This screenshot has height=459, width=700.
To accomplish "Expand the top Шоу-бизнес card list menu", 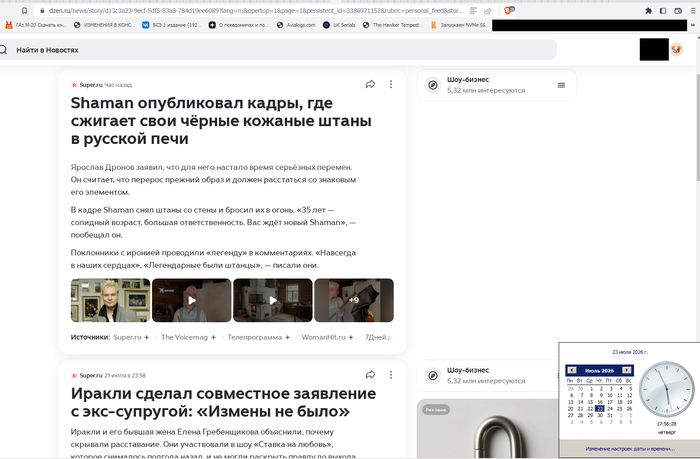I will 561,85.
